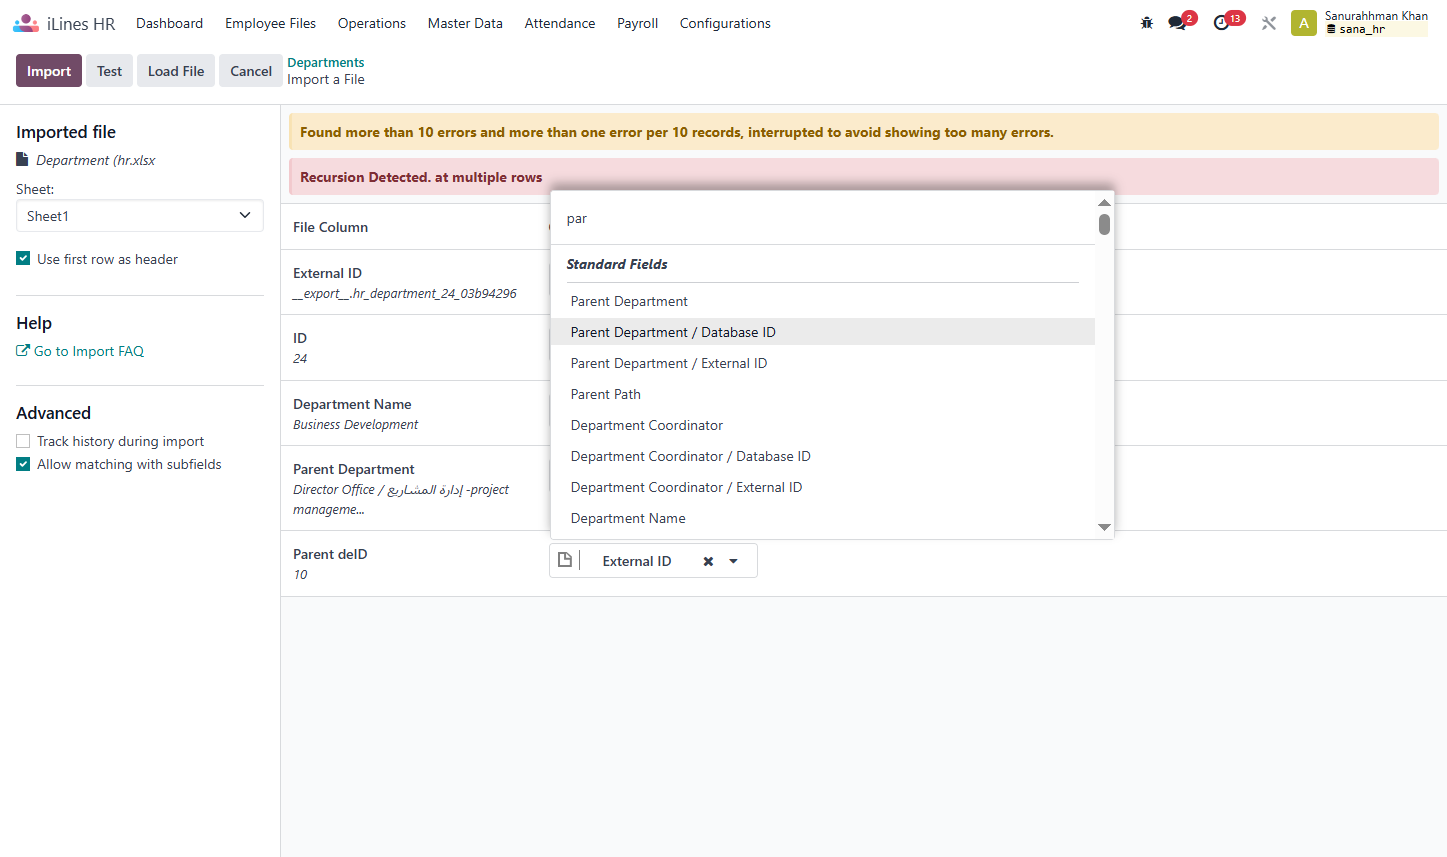Image resolution: width=1447 pixels, height=857 pixels.
Task: Click the Load File button
Action: tap(176, 71)
